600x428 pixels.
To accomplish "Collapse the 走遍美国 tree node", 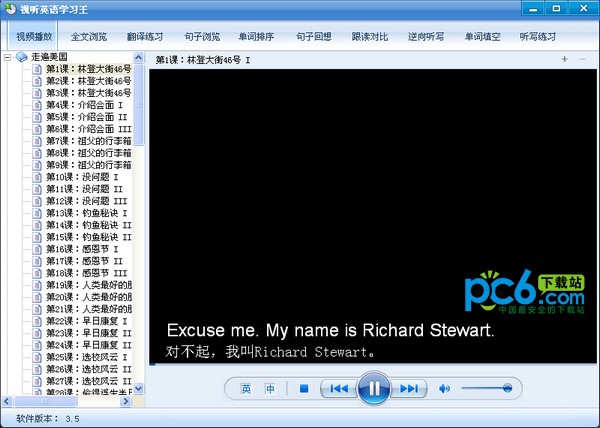I will (x=8, y=57).
